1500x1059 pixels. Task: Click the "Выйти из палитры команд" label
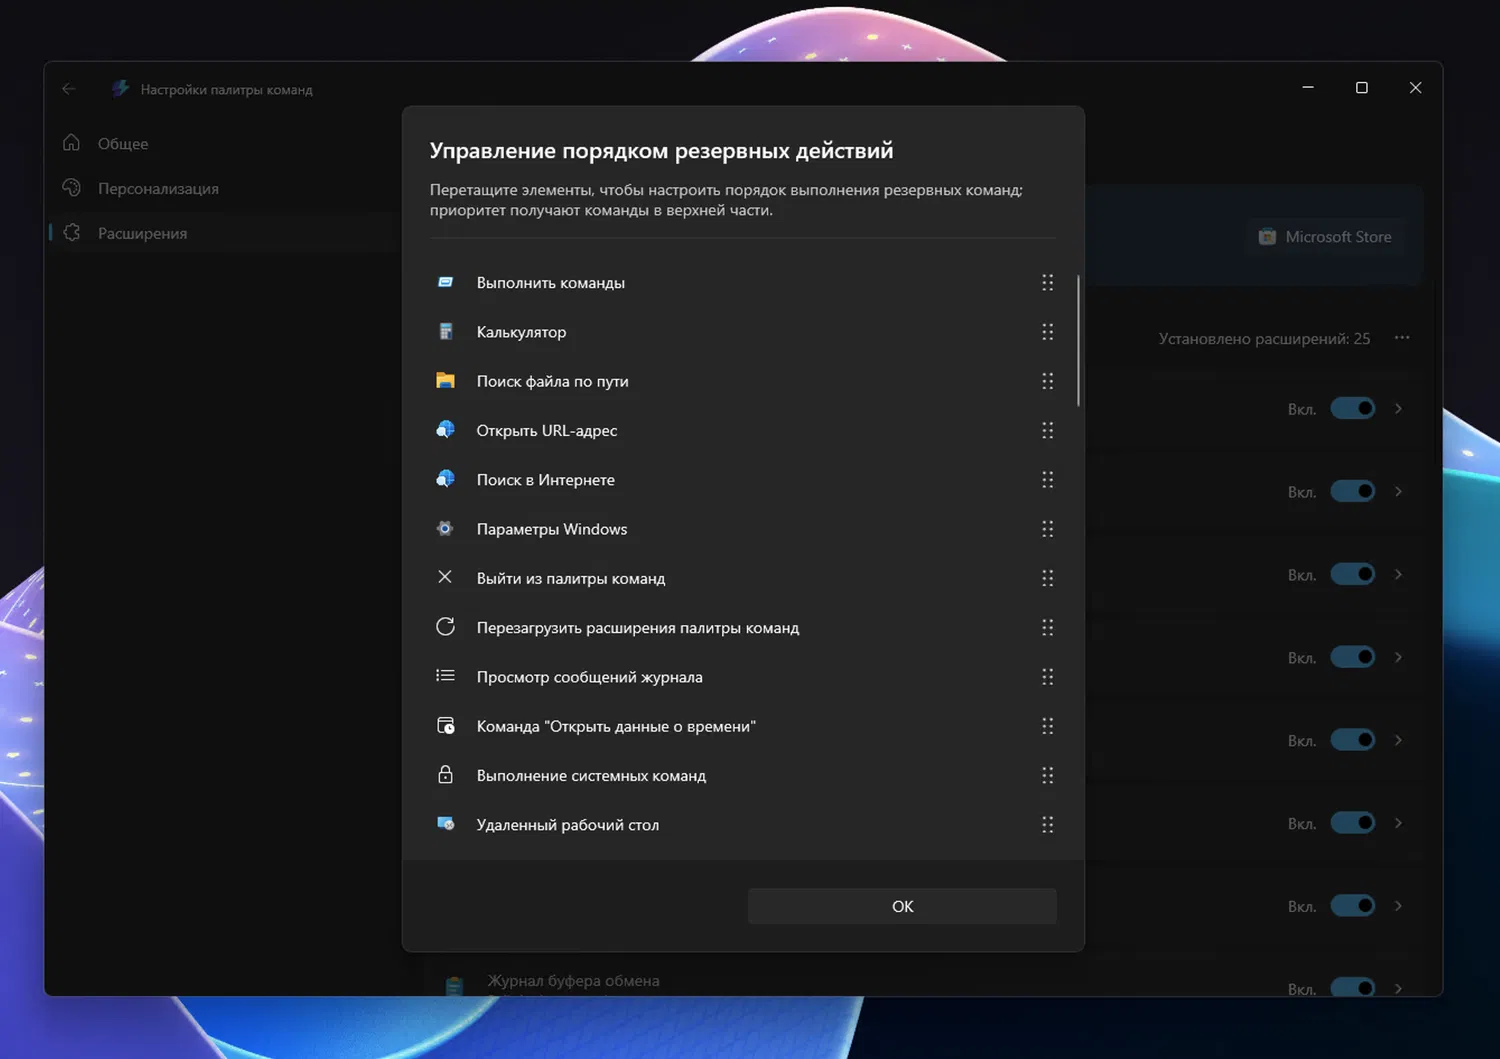571,578
